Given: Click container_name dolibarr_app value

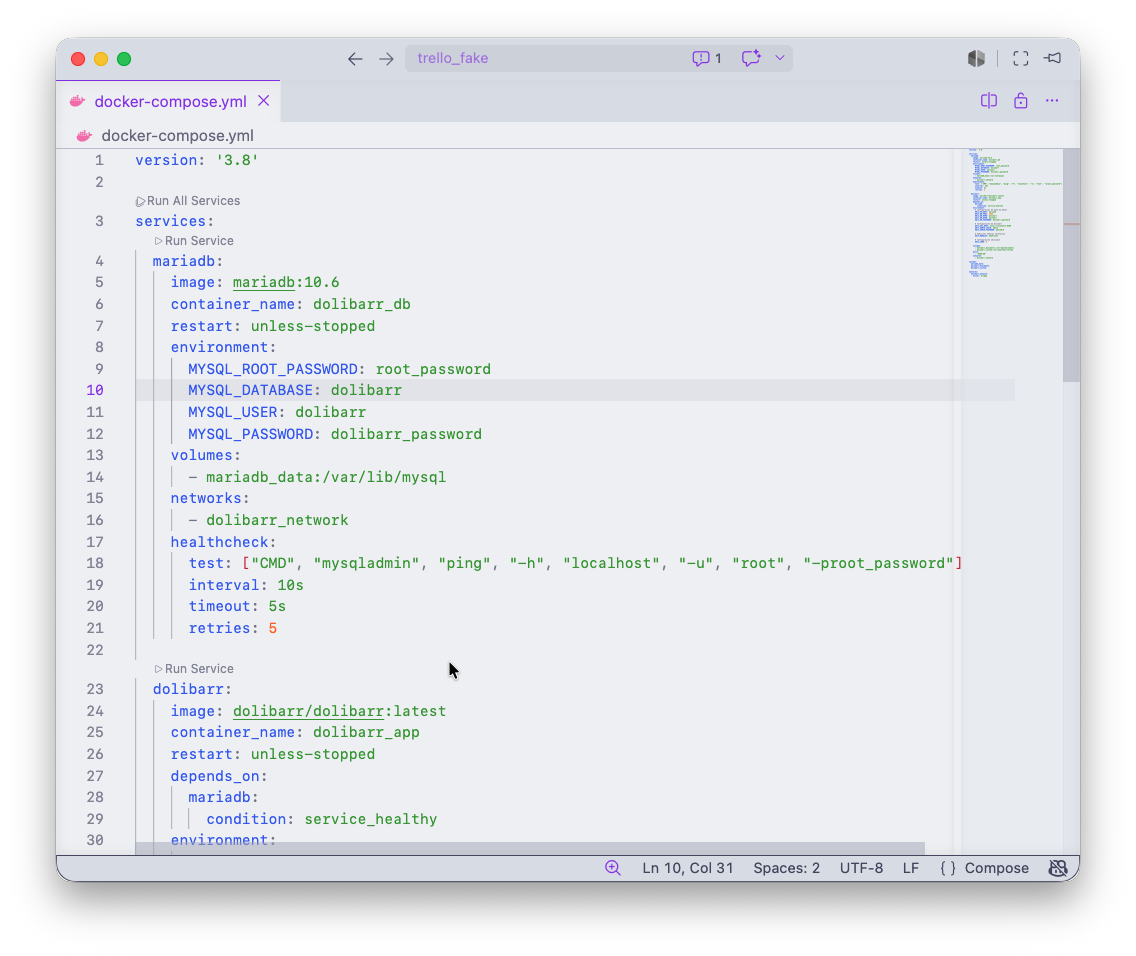Looking at the screenshot, I should coord(366,732).
